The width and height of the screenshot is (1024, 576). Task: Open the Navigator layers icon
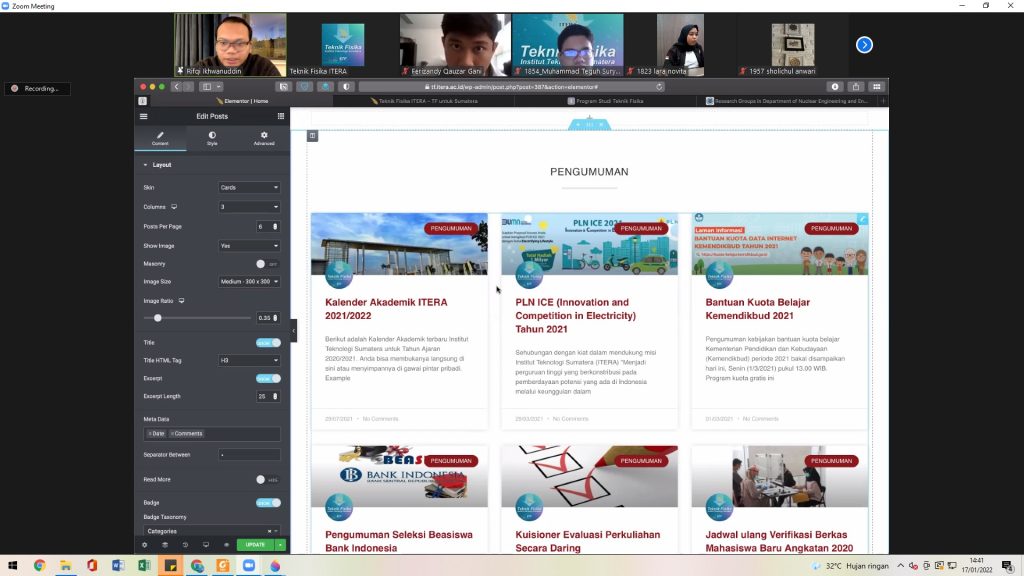coord(165,545)
